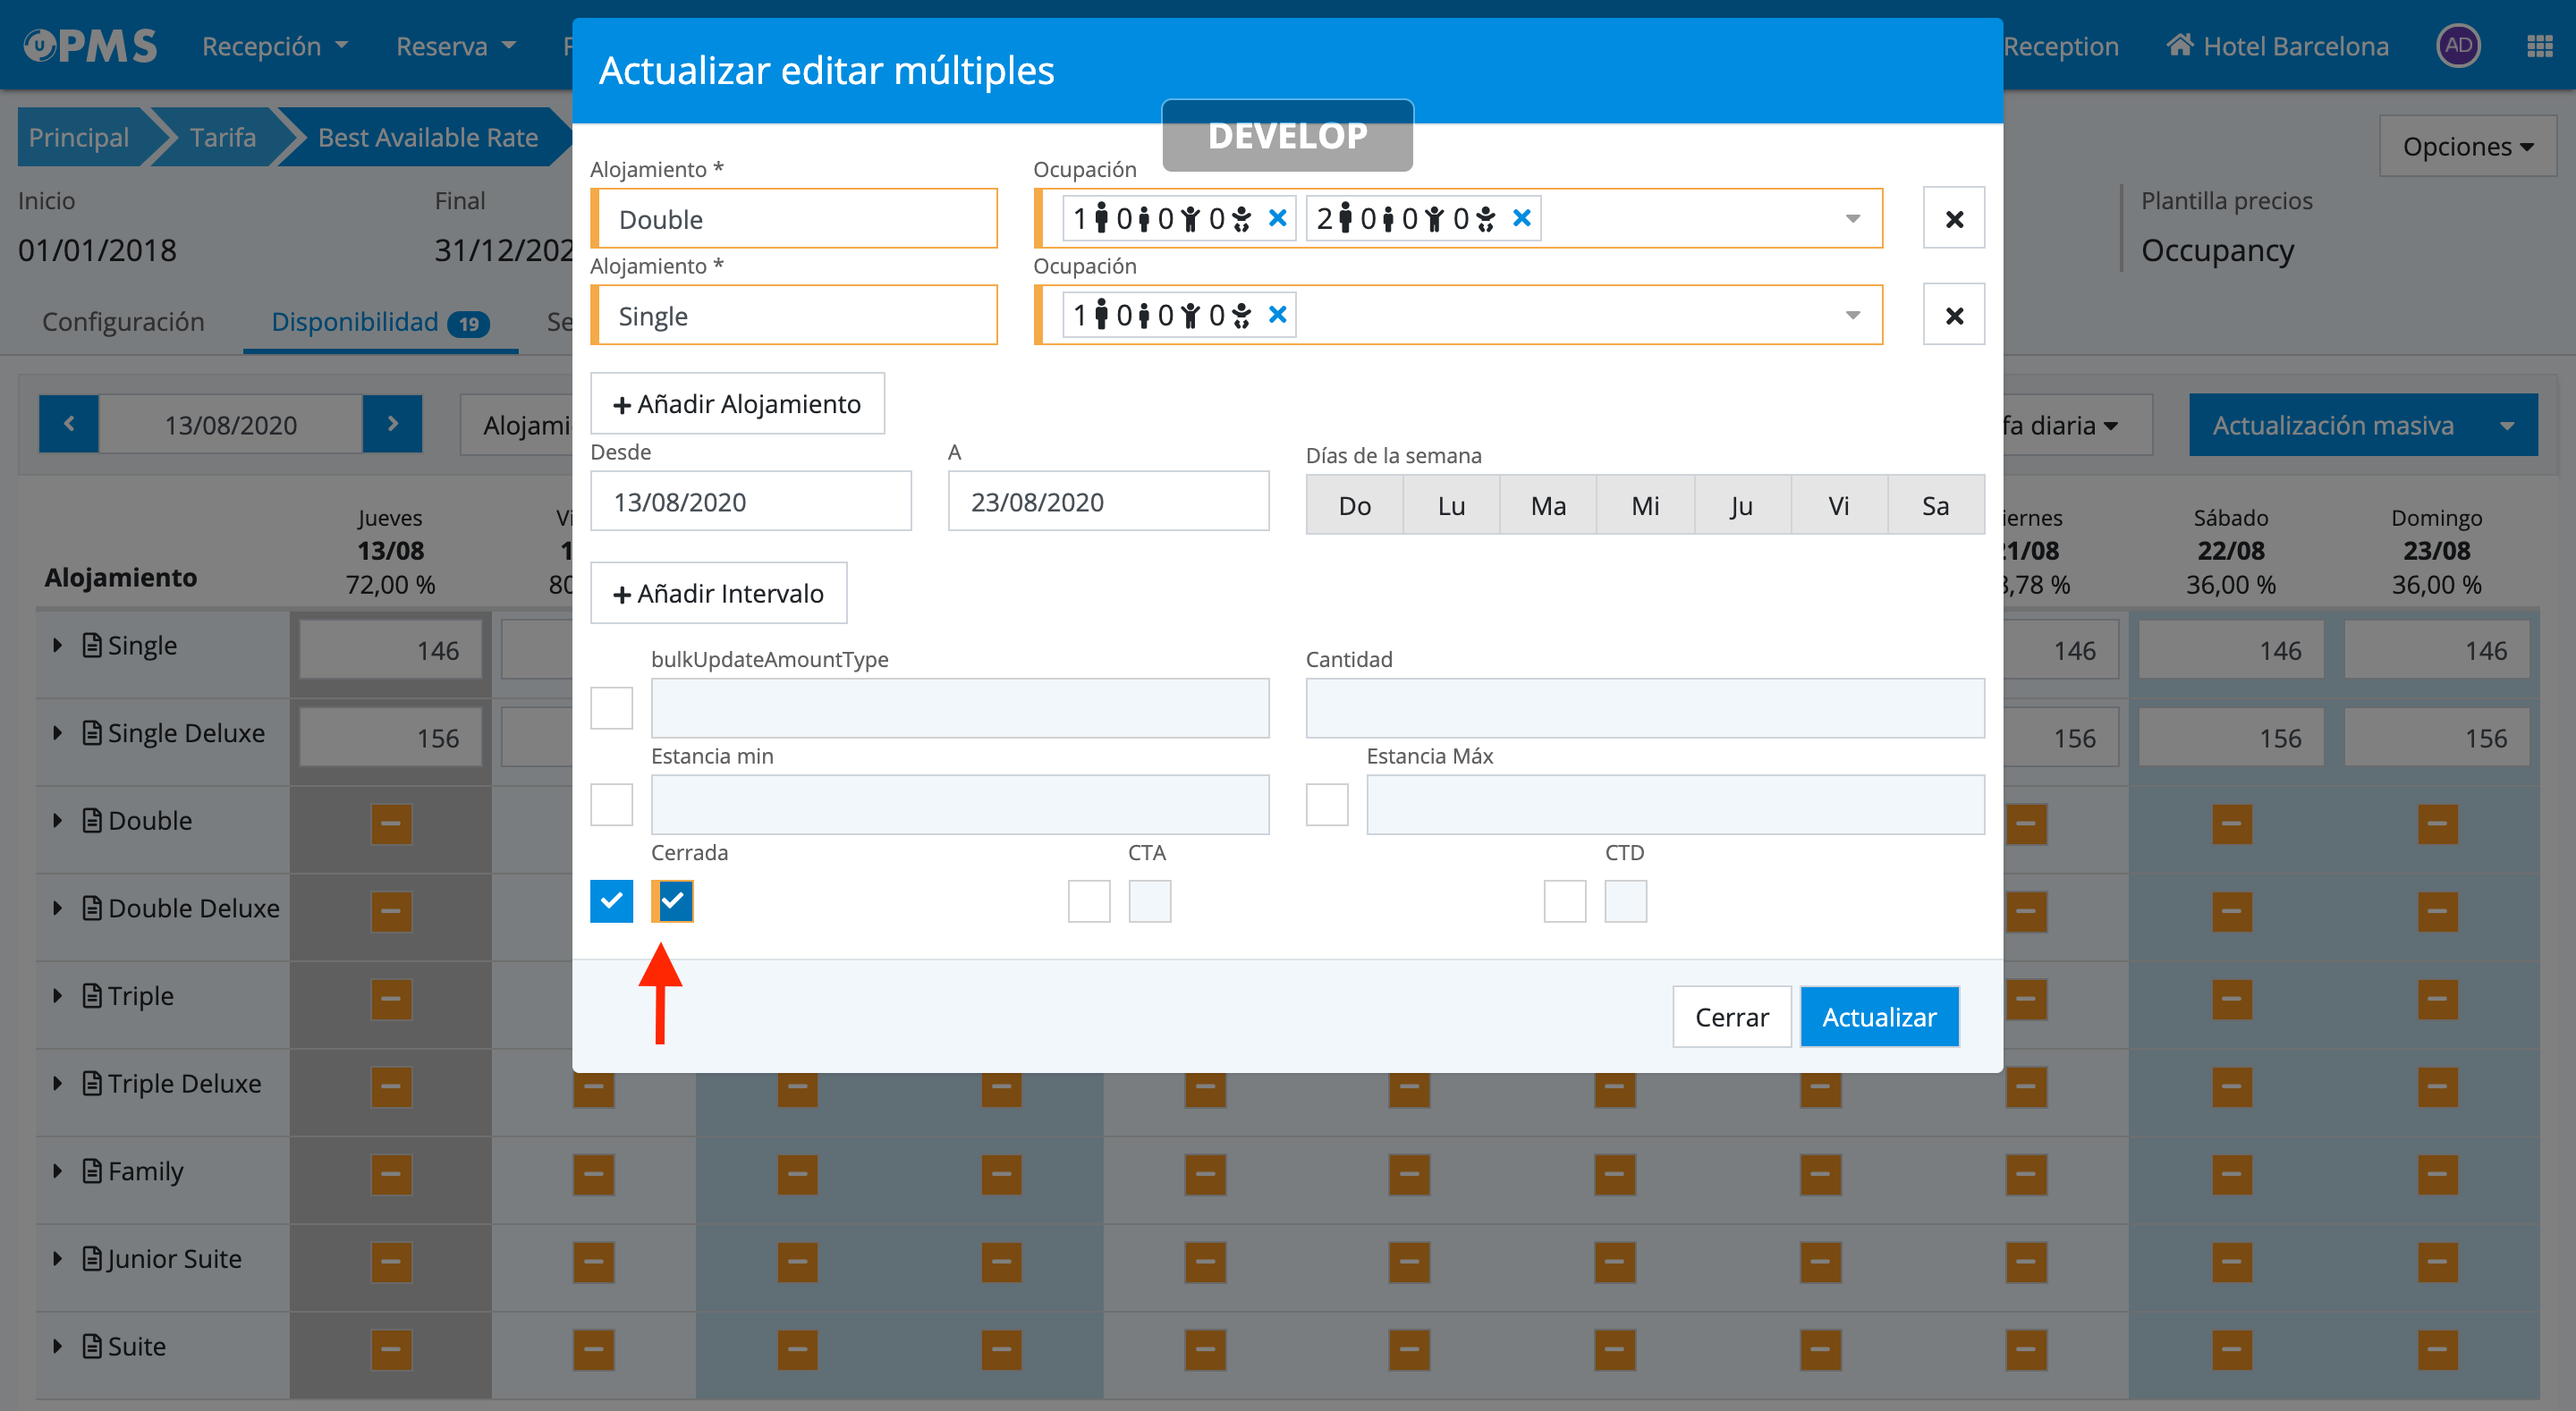Toggle the Cerrada value checkbox
The height and width of the screenshot is (1411, 2576).
tap(672, 901)
